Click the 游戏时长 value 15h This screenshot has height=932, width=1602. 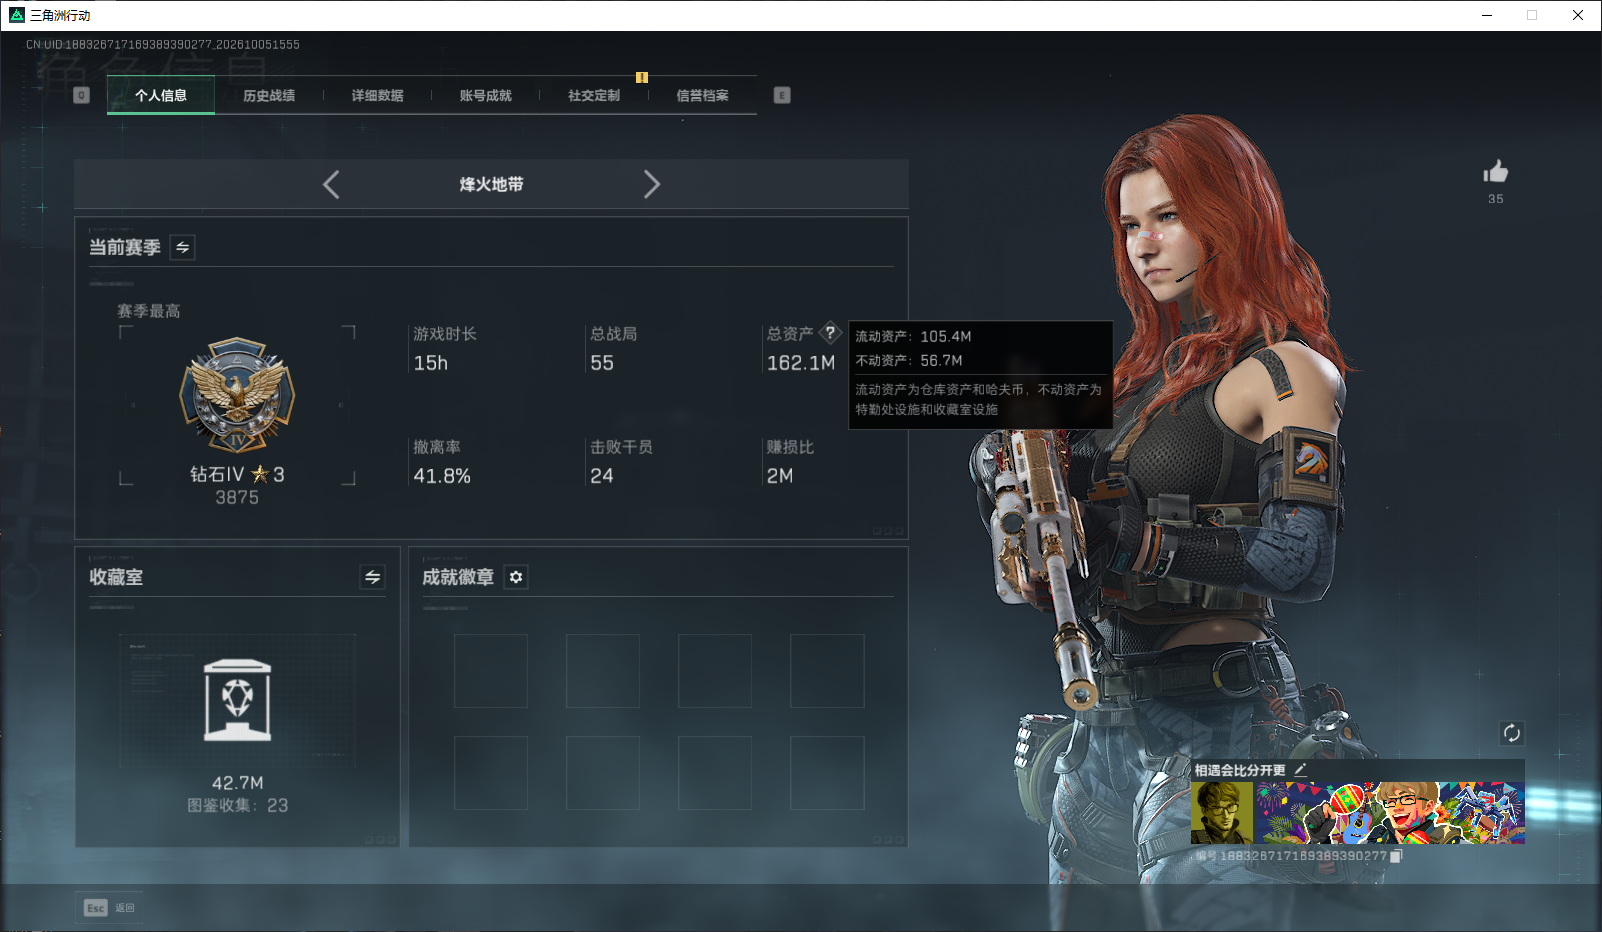tap(431, 363)
